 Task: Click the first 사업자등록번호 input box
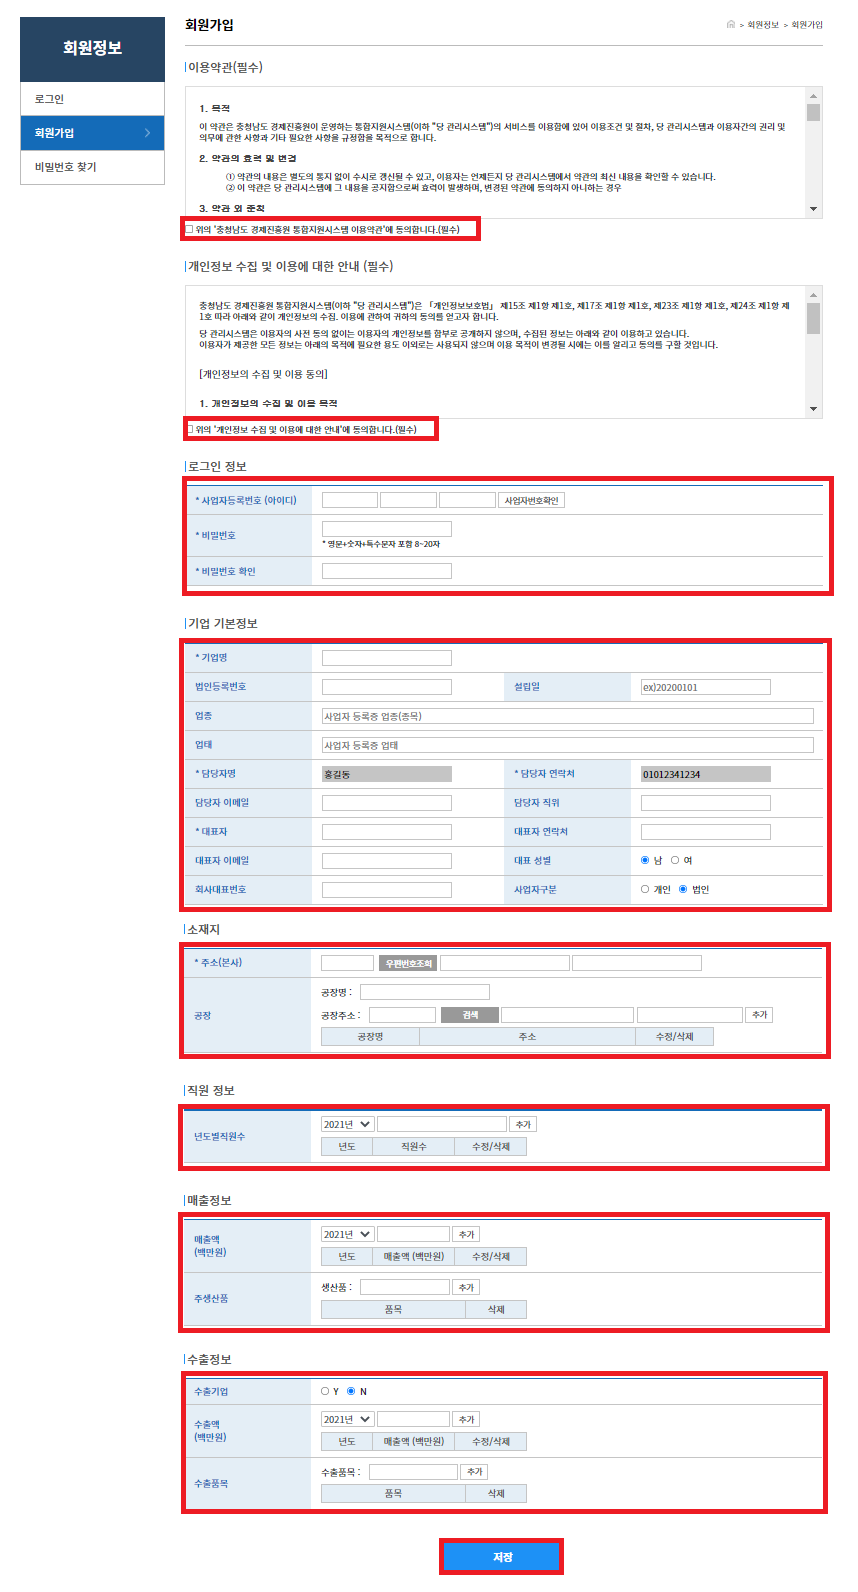350,500
